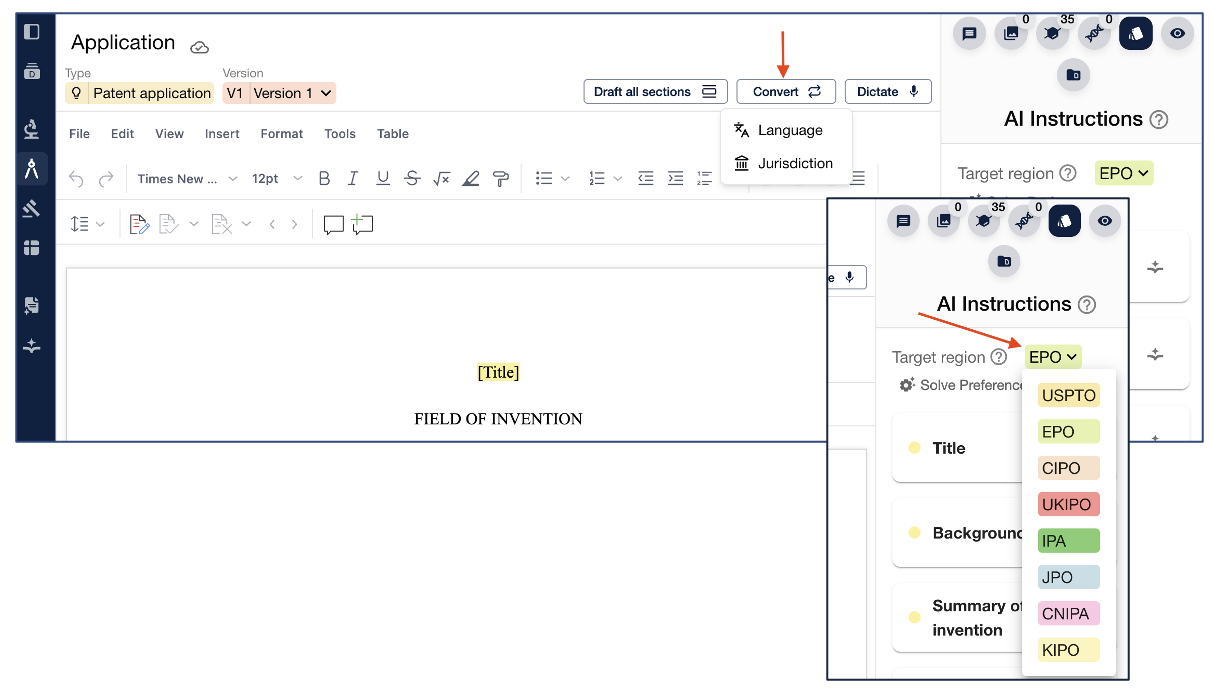Viewport: 1214px width, 692px height.
Task: Click the cloud saved icon beside Application title
Action: click(x=200, y=47)
